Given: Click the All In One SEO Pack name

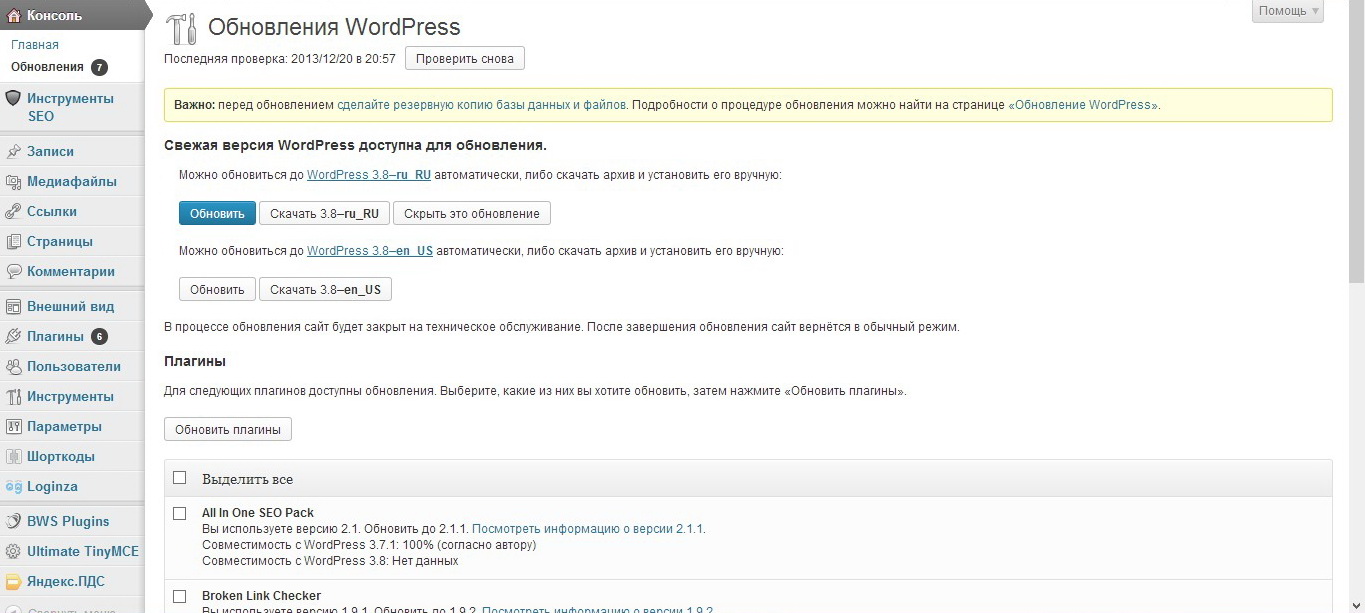Looking at the screenshot, I should click(258, 513).
